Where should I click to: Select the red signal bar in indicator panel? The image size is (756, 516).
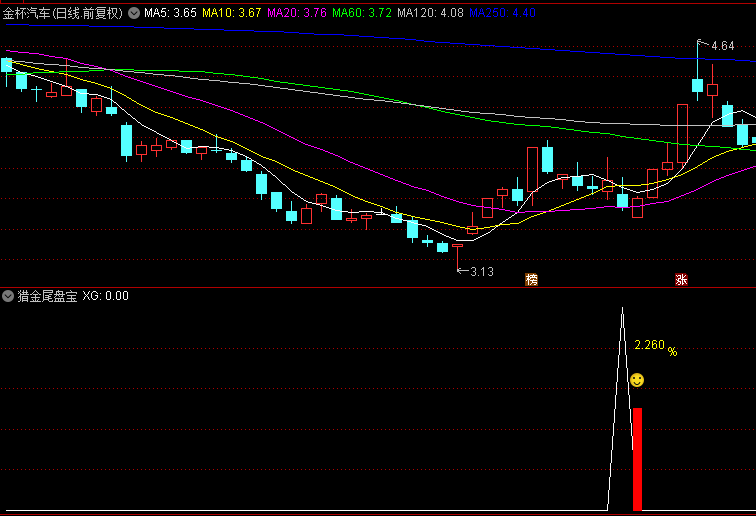coord(637,459)
